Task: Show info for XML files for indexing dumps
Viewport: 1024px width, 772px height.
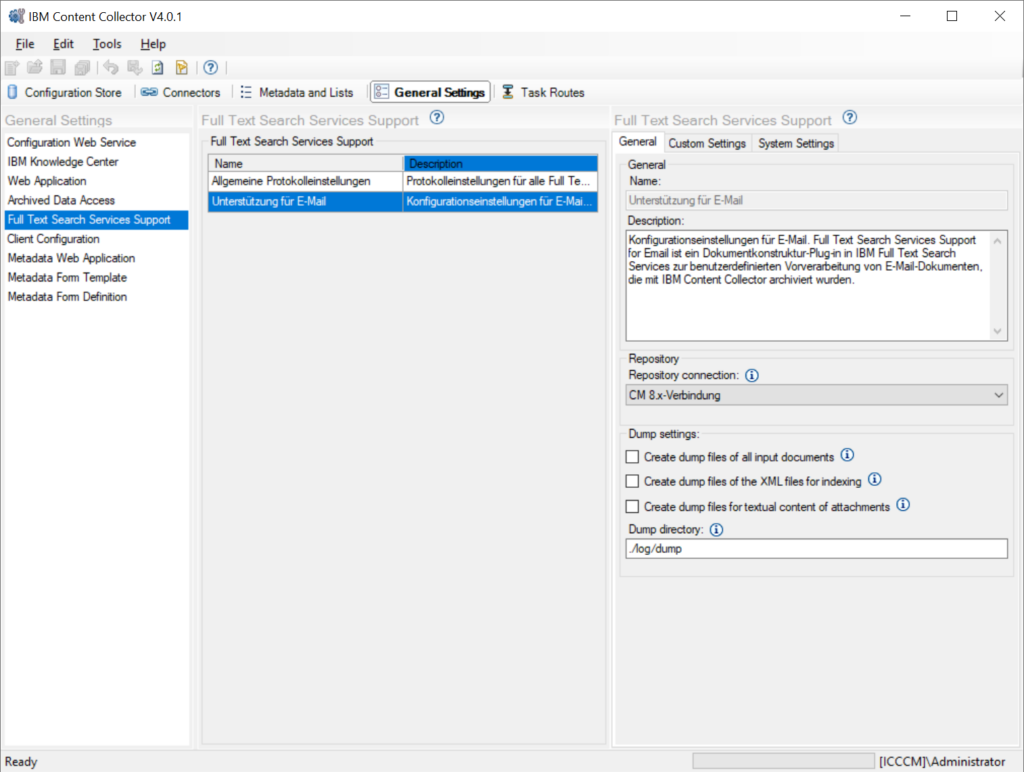Action: point(874,479)
